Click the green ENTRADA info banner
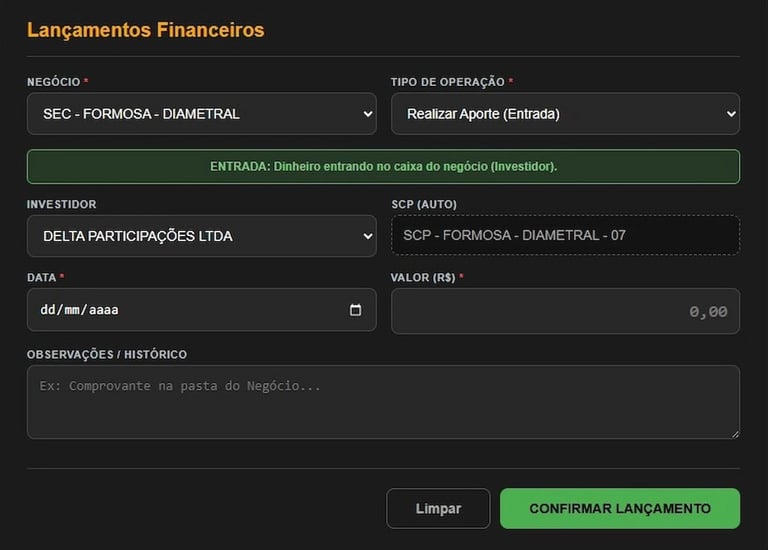The height and width of the screenshot is (550, 768). [383, 167]
